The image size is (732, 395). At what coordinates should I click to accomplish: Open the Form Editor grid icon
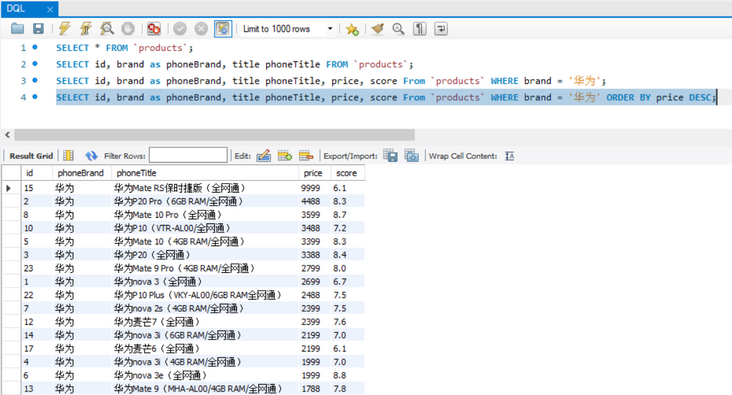pos(68,155)
